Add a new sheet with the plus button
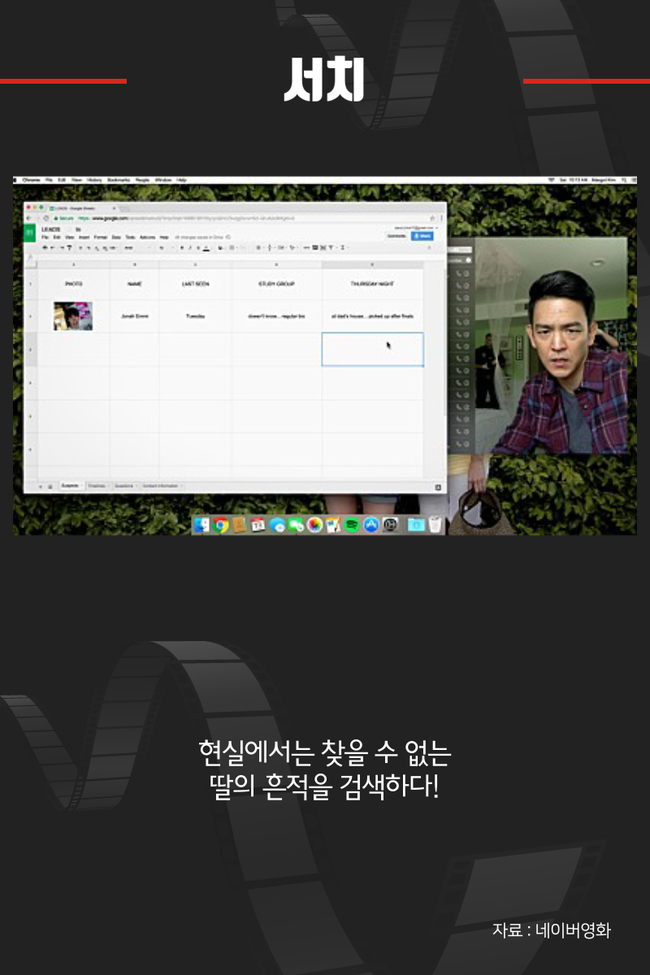This screenshot has width=650, height=975. click(40, 486)
